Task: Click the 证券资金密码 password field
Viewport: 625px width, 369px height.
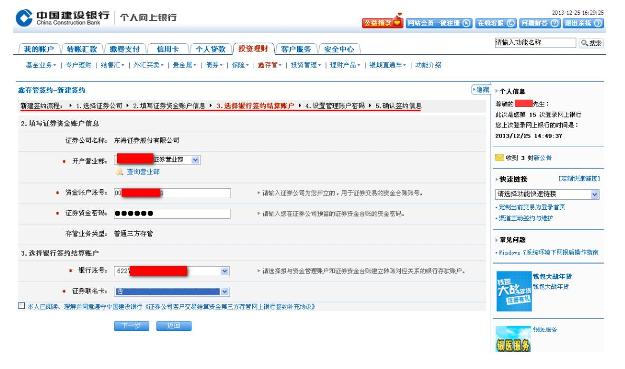Action: [172, 214]
